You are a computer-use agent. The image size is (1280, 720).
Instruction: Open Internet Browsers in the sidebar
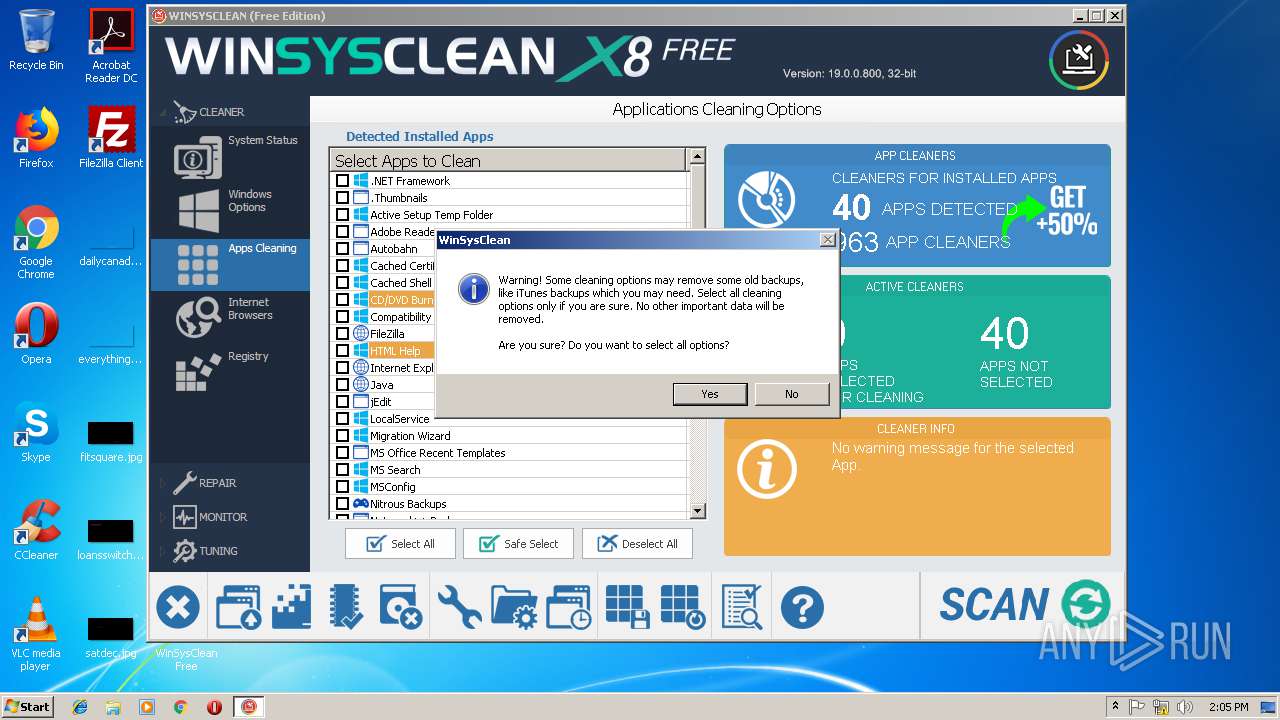[230, 316]
